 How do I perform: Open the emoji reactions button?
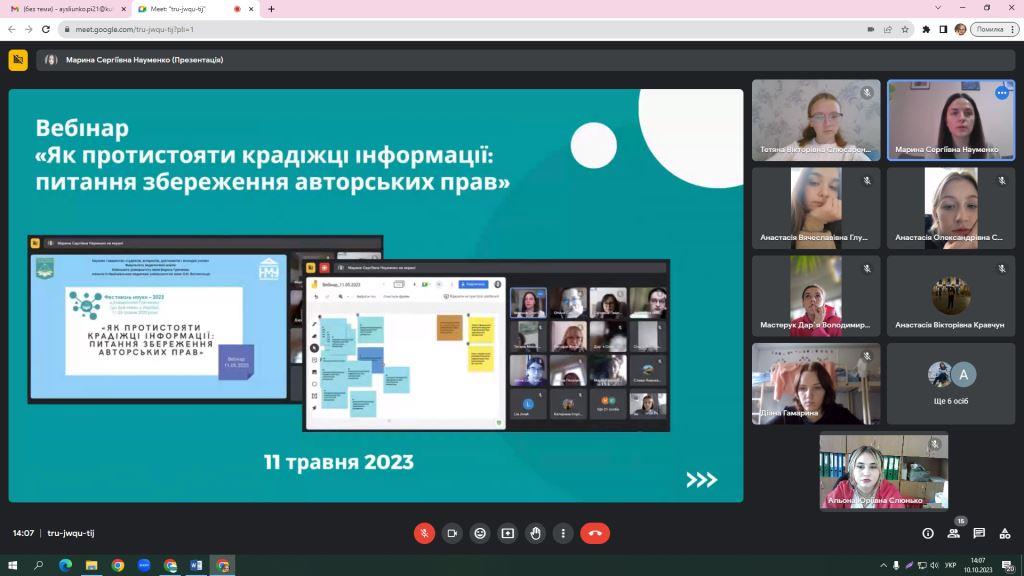[x=480, y=533]
